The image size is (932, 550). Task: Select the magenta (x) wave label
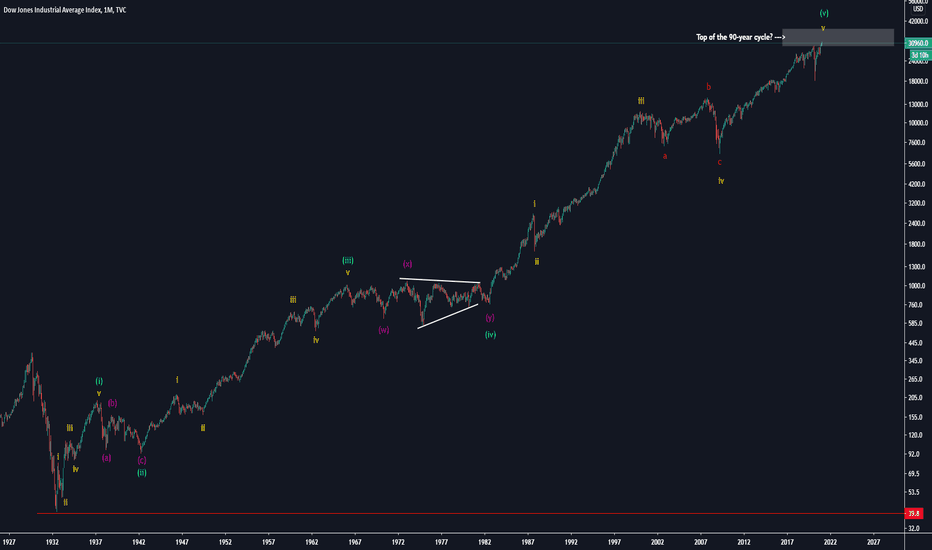pyautogui.click(x=407, y=264)
